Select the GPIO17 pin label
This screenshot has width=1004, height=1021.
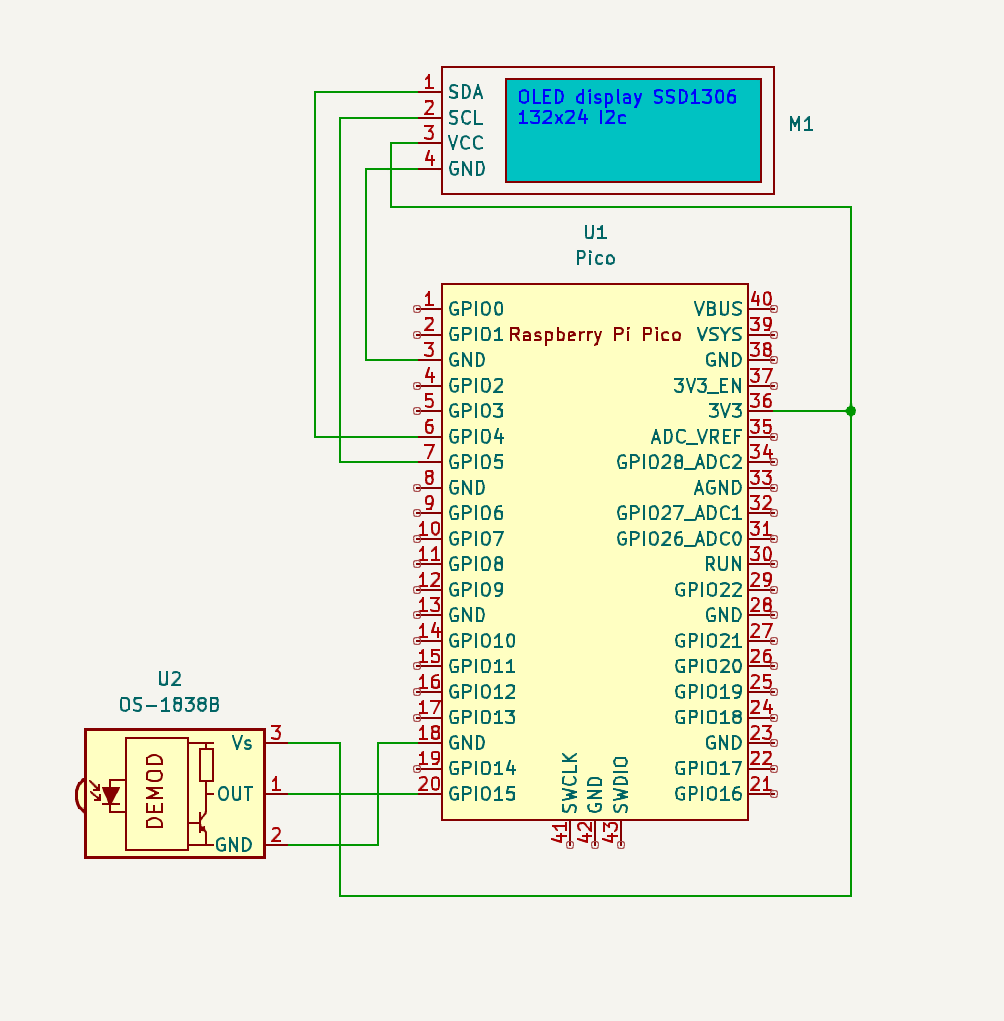(708, 768)
